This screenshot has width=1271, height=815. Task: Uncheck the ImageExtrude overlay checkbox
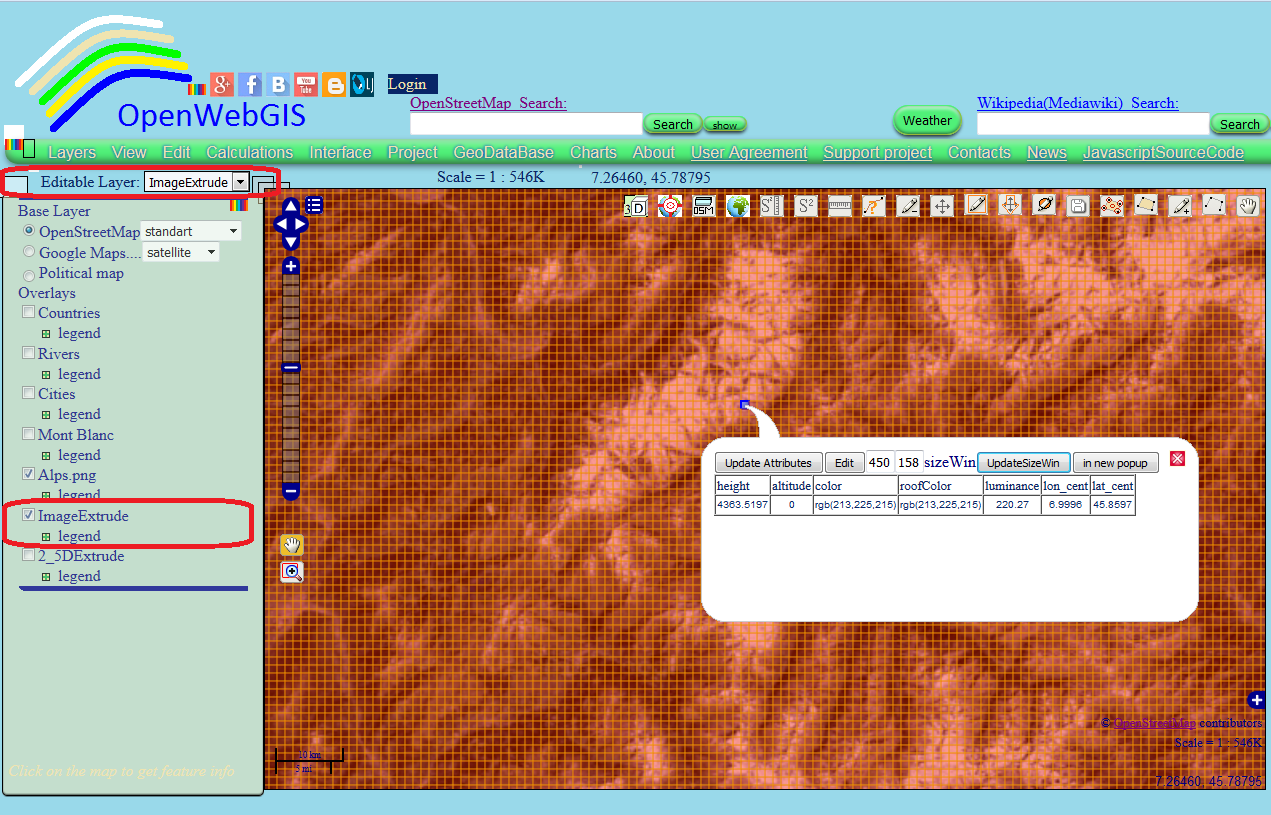click(x=28, y=515)
